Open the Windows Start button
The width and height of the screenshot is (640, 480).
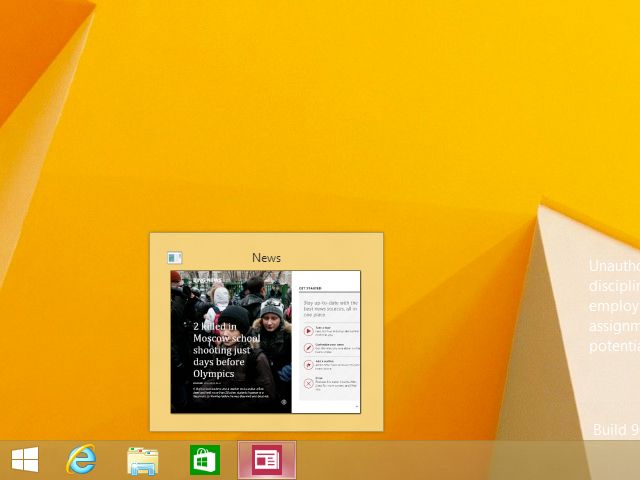click(x=25, y=460)
